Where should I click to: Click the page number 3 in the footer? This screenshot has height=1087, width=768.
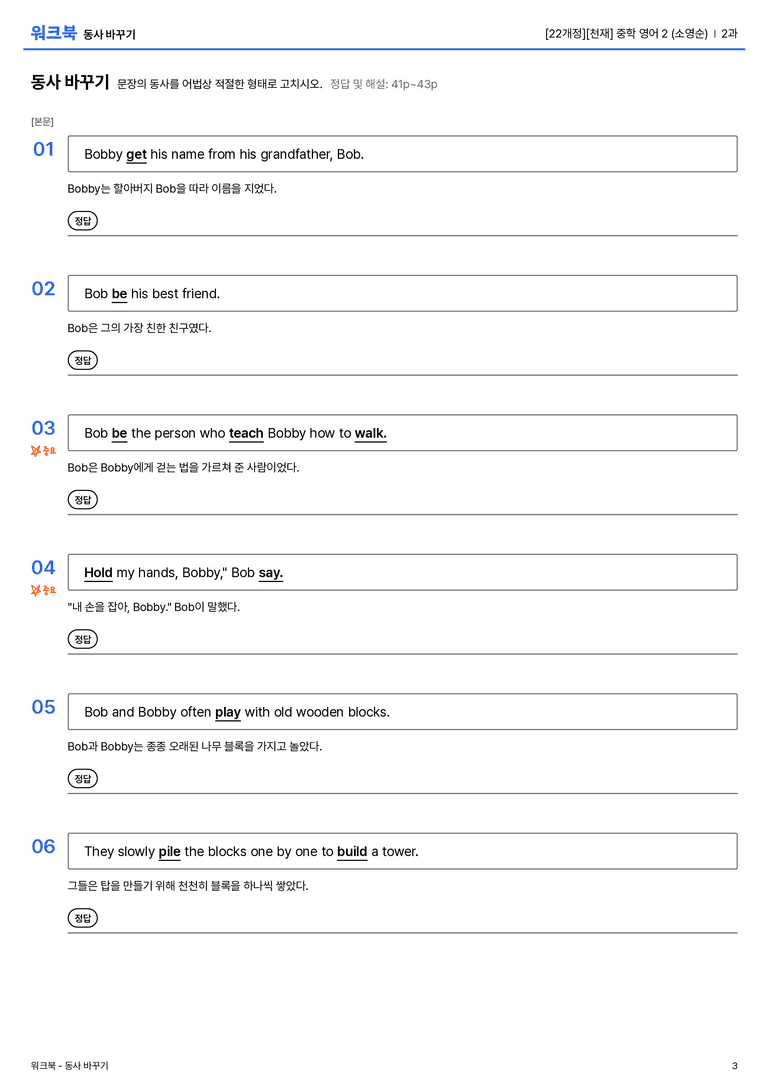(x=735, y=1066)
